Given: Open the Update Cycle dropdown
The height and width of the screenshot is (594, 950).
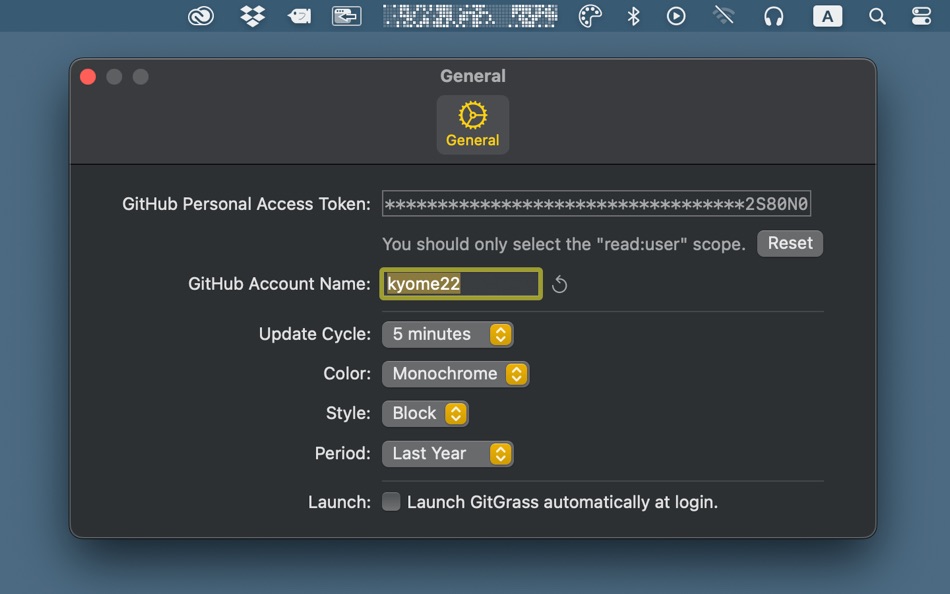Looking at the screenshot, I should click(448, 334).
